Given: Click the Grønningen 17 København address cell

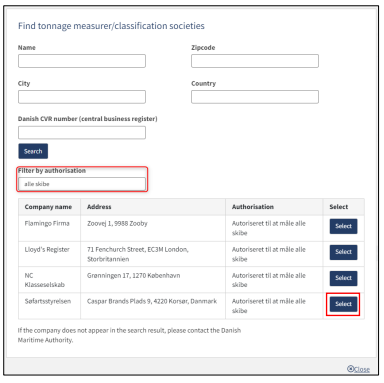Looking at the screenshot, I should point(133,276).
